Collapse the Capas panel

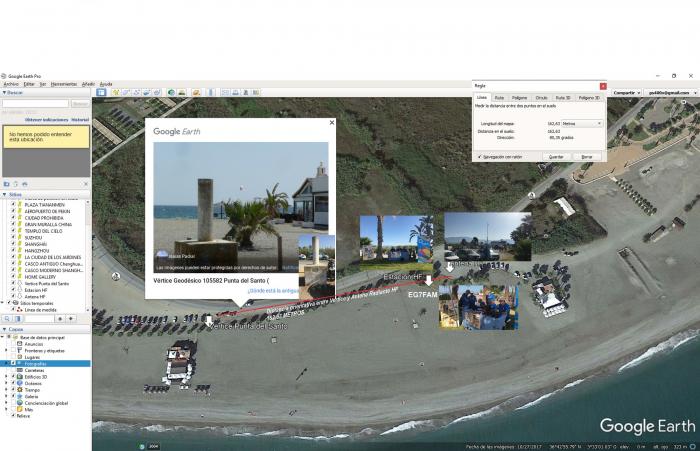click(4, 329)
